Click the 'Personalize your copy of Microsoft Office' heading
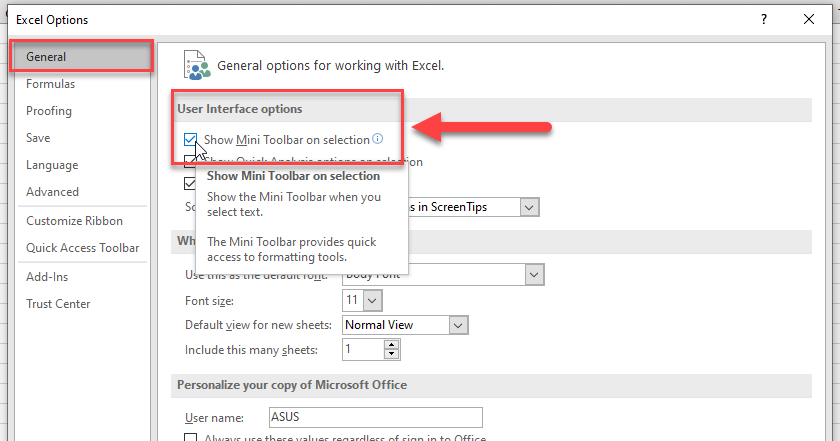 292,385
